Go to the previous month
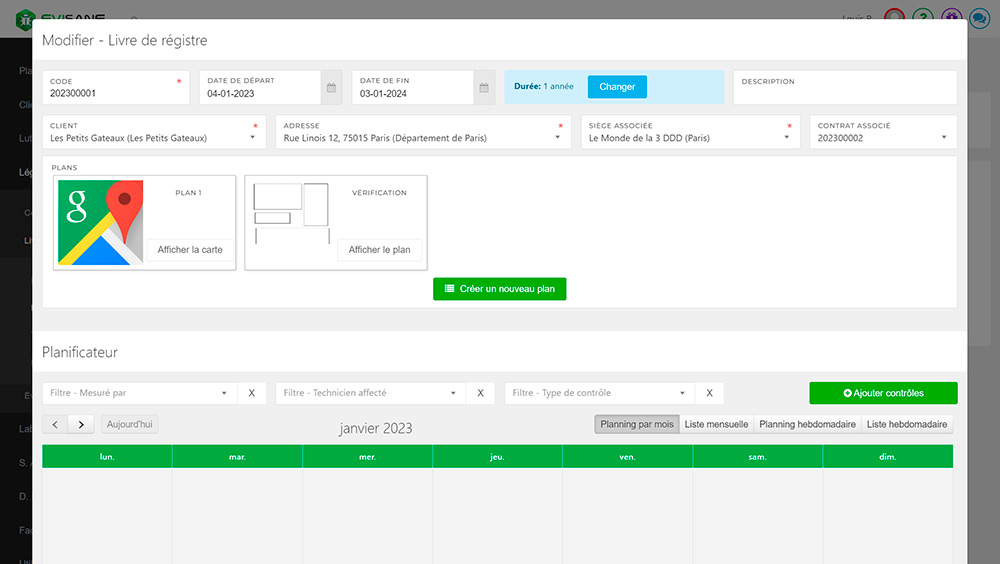Viewport: 1000px width, 564px height. tap(55, 424)
